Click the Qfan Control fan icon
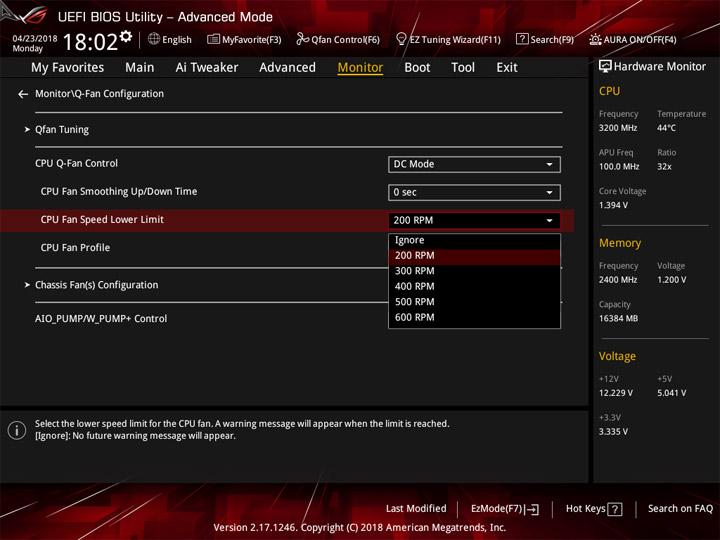 pos(302,39)
